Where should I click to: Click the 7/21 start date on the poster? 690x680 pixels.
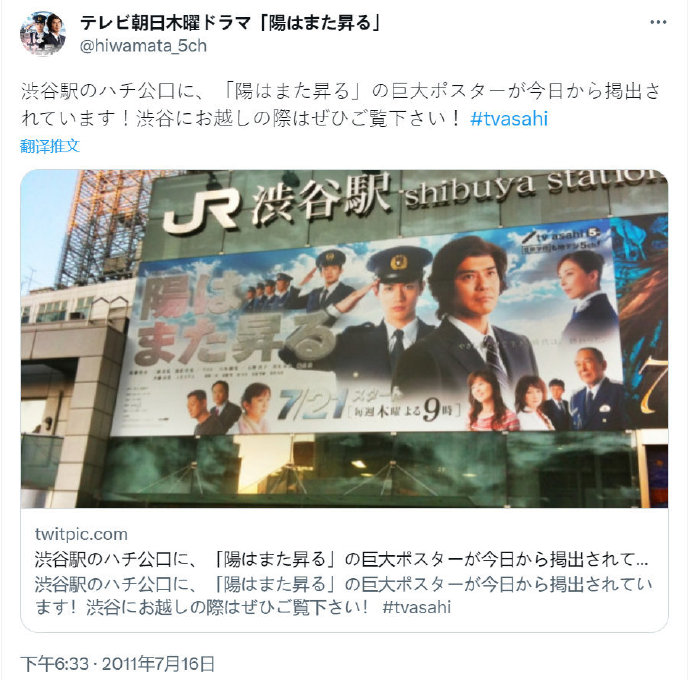point(311,404)
